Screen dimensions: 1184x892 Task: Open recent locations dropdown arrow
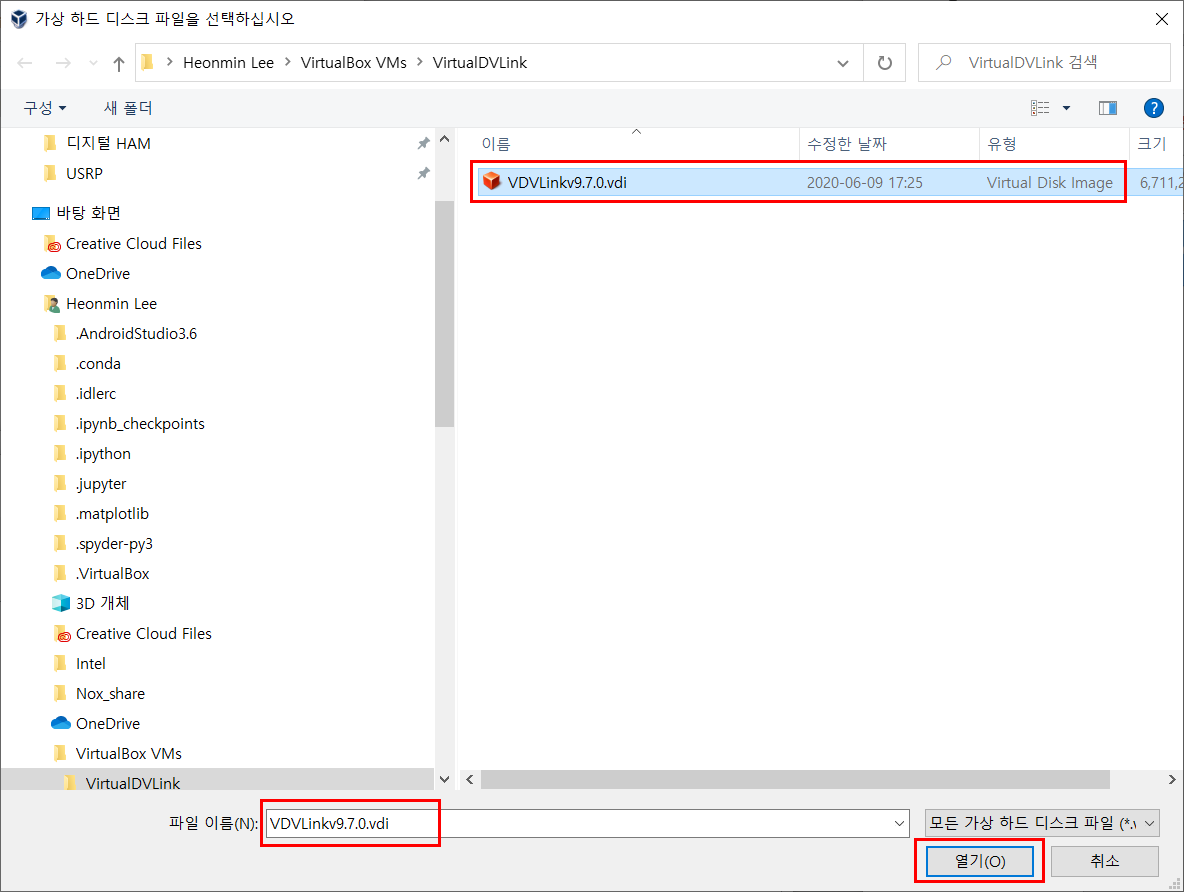(x=93, y=63)
